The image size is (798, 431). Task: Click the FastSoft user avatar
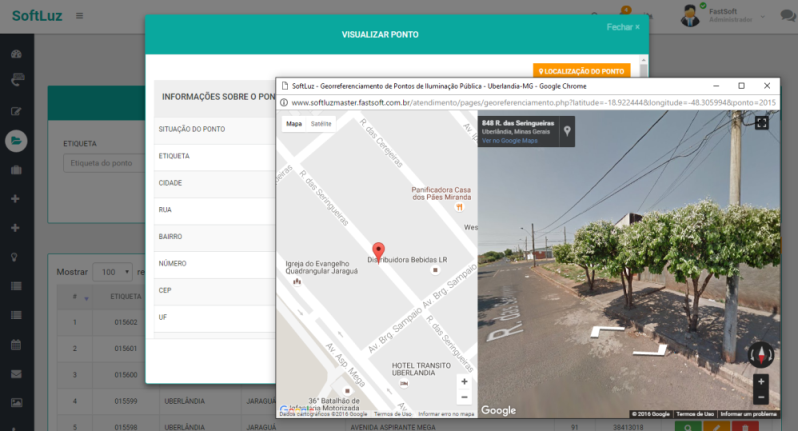[x=690, y=15]
